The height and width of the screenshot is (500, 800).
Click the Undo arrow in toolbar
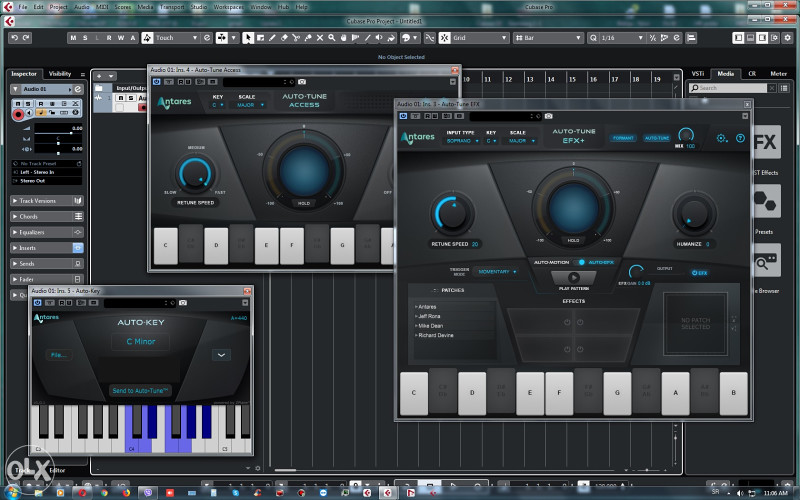pyautogui.click(x=14, y=38)
